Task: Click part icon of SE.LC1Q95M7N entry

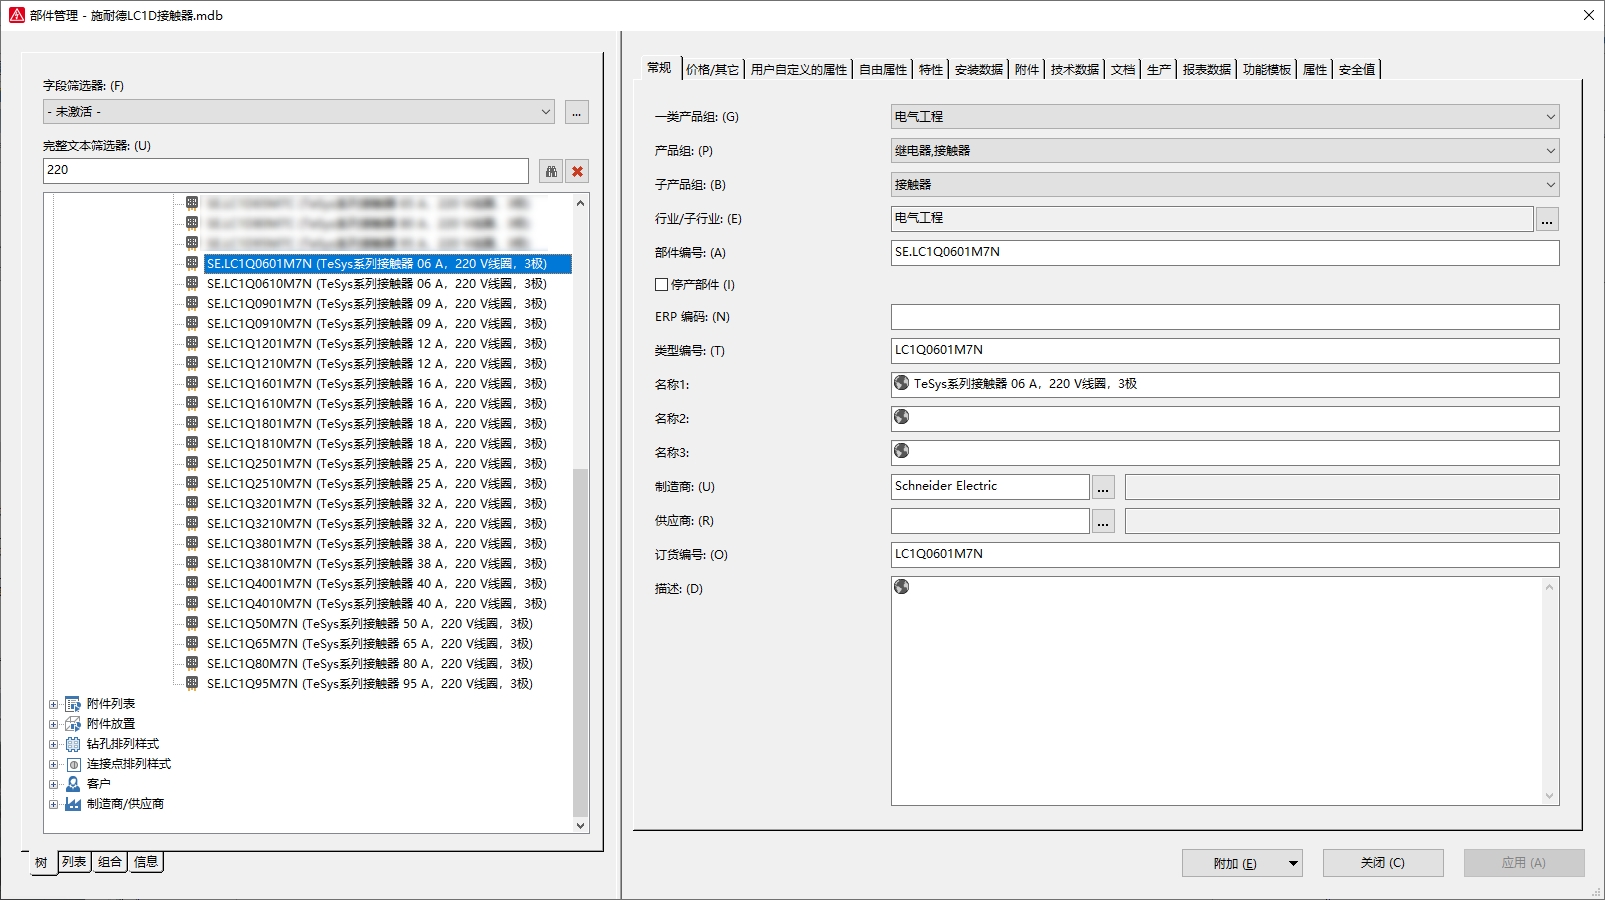Action: pos(192,684)
